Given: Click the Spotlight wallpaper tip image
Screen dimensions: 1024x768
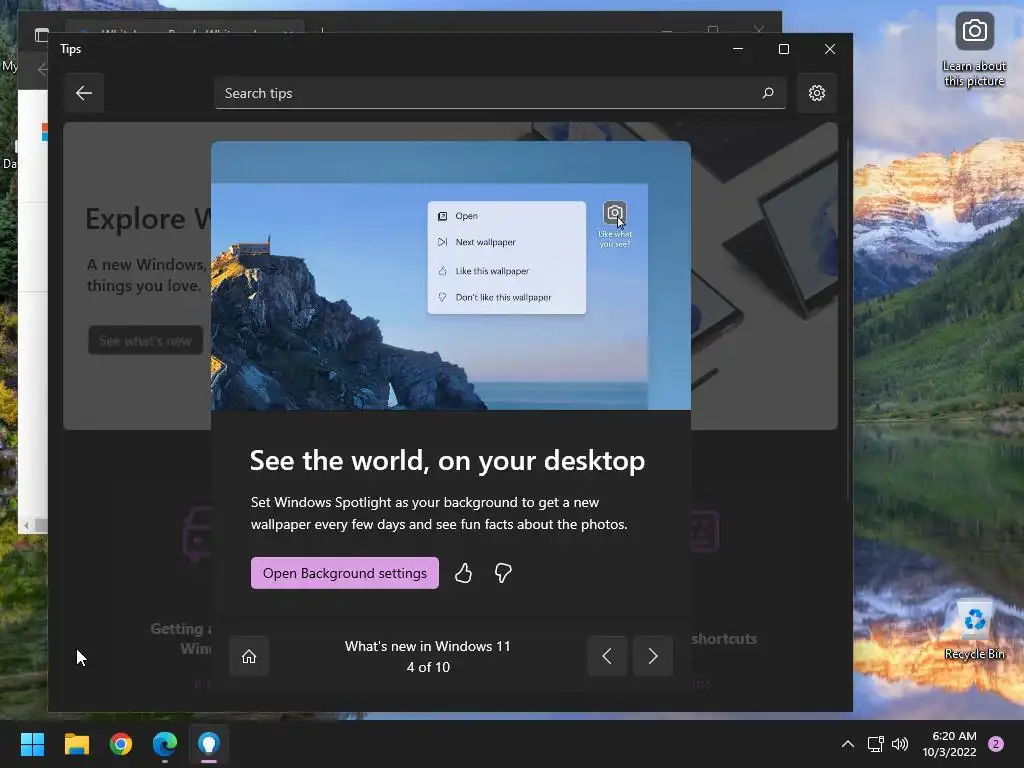Looking at the screenshot, I should coord(451,276).
